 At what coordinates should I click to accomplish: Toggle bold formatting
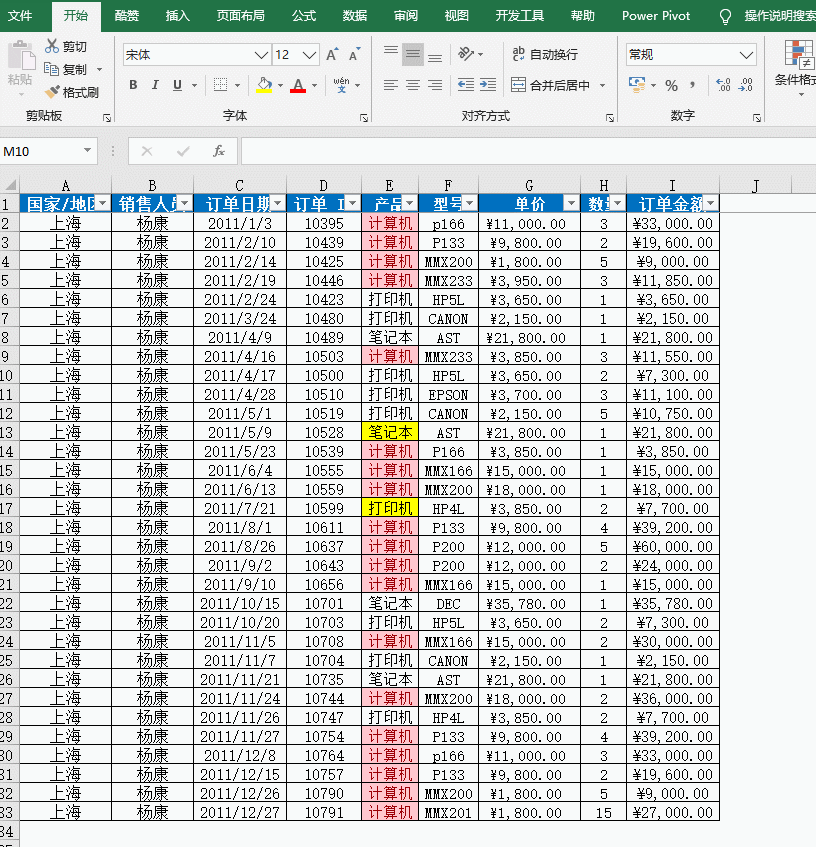pos(133,86)
